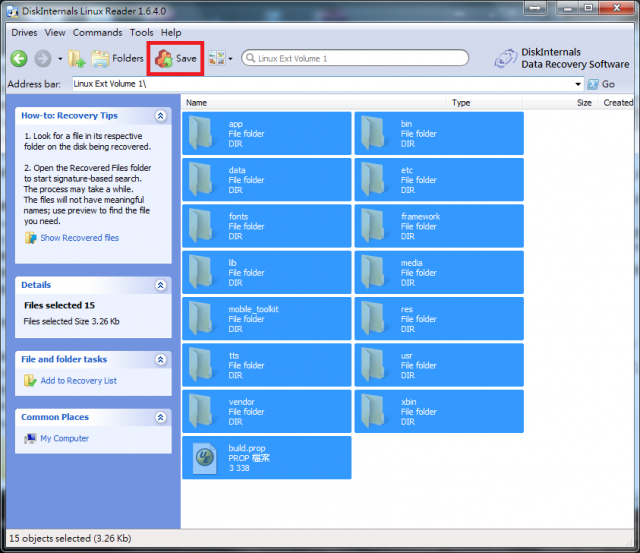Image resolution: width=640 pixels, height=553 pixels.
Task: Click the Add to Recovery List link
Action: [79, 381]
